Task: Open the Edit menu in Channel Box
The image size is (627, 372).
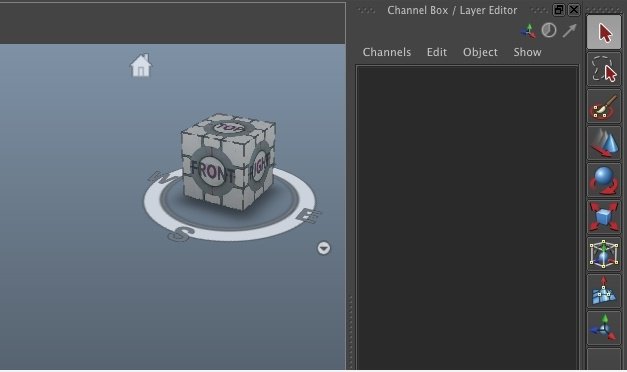Action: coord(437,52)
